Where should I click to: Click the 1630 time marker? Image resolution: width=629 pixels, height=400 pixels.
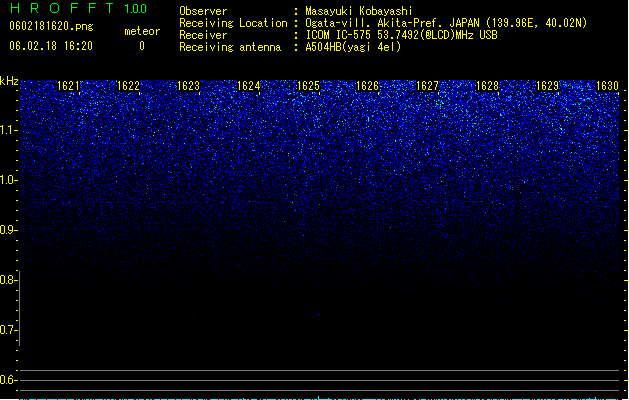click(x=607, y=86)
